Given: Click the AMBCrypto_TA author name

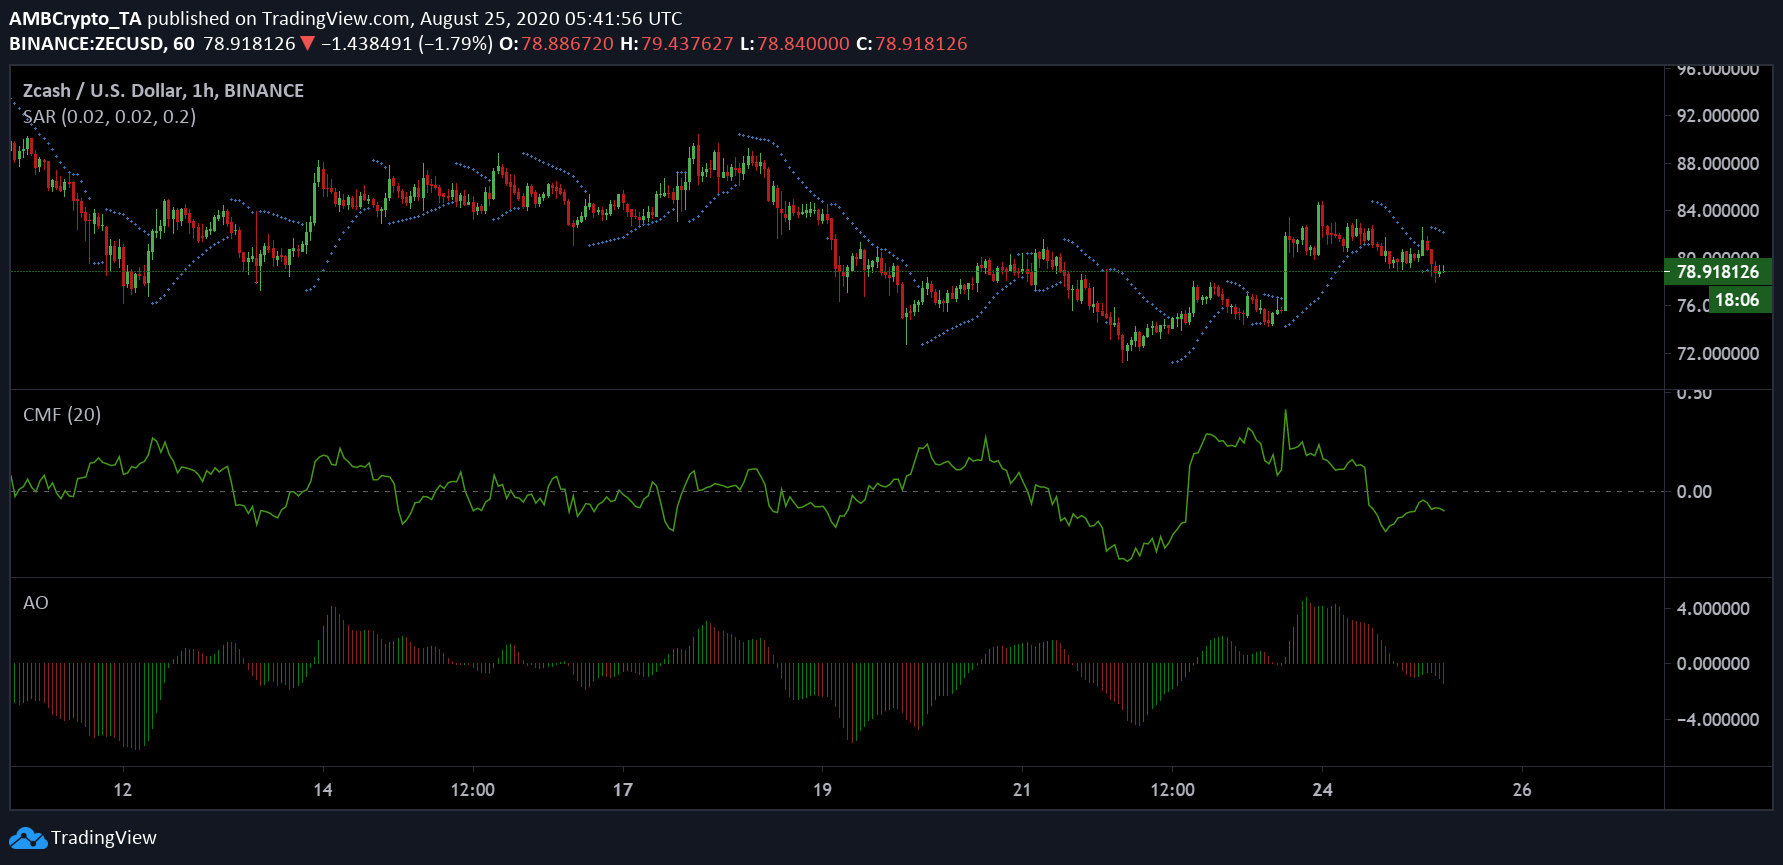Looking at the screenshot, I should click(x=76, y=18).
